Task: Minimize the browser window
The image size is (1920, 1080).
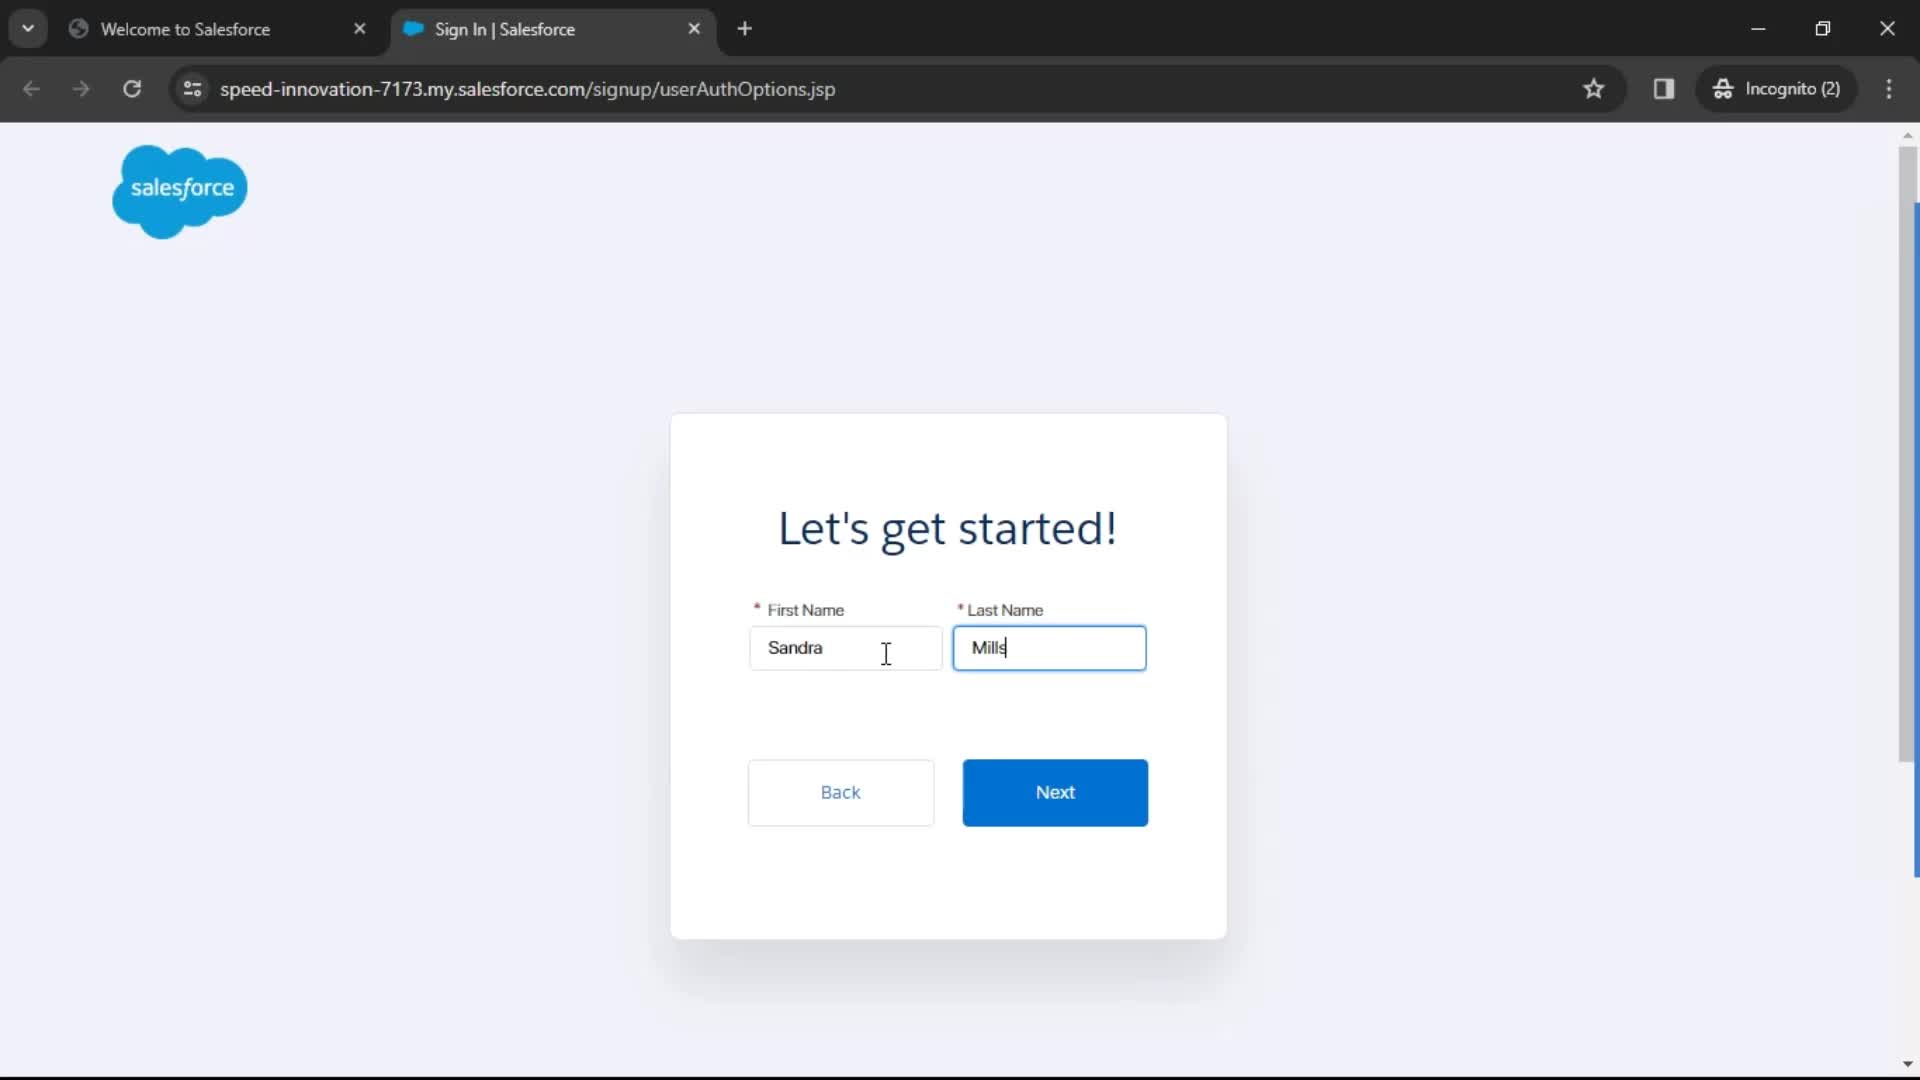Action: (1759, 29)
